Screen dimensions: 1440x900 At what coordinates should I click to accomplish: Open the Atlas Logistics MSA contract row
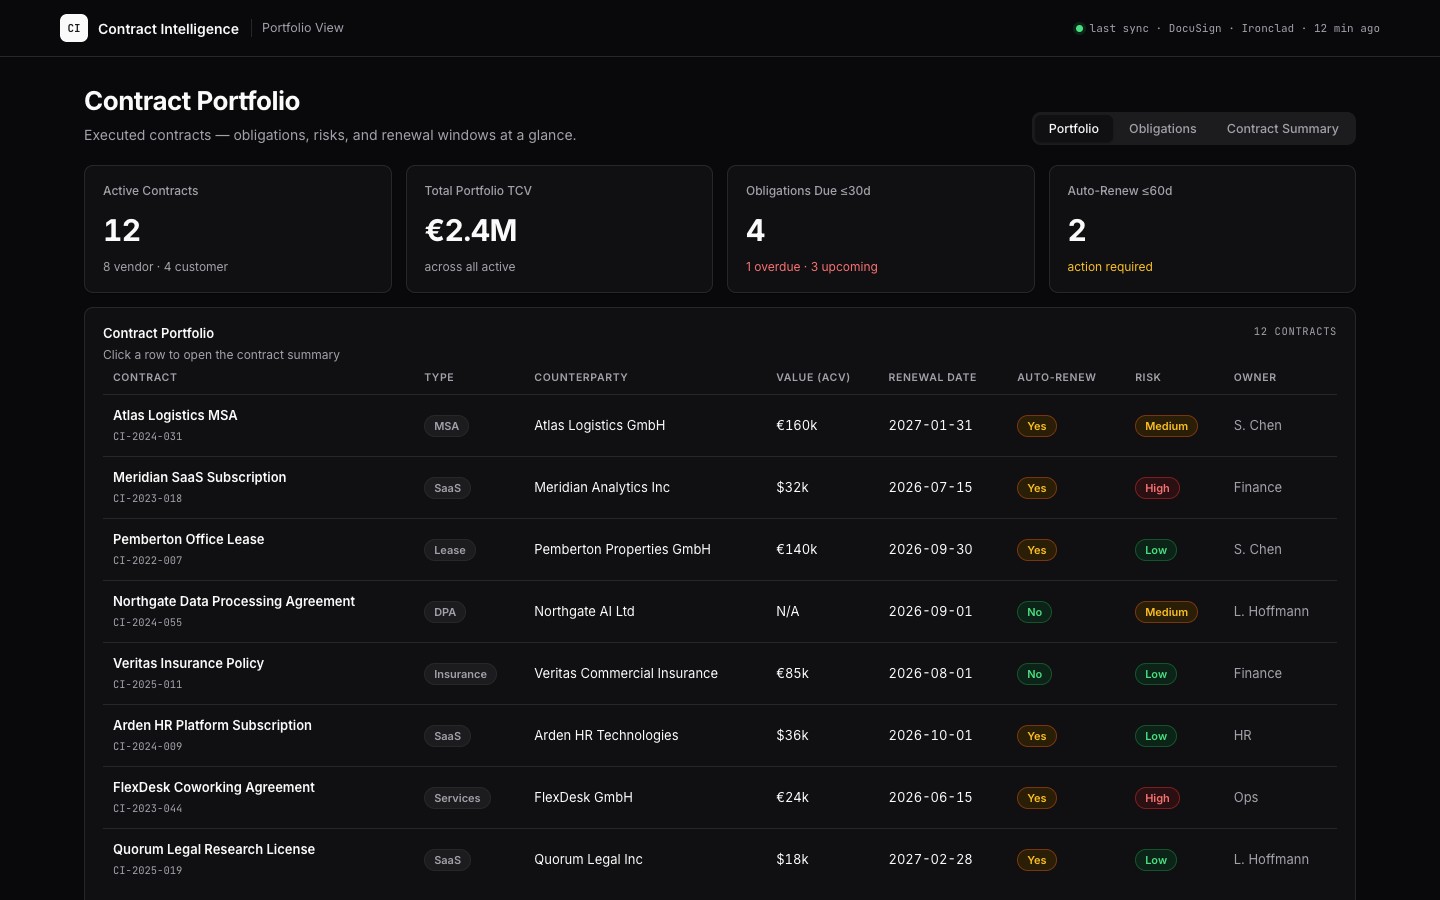pyautogui.click(x=720, y=426)
